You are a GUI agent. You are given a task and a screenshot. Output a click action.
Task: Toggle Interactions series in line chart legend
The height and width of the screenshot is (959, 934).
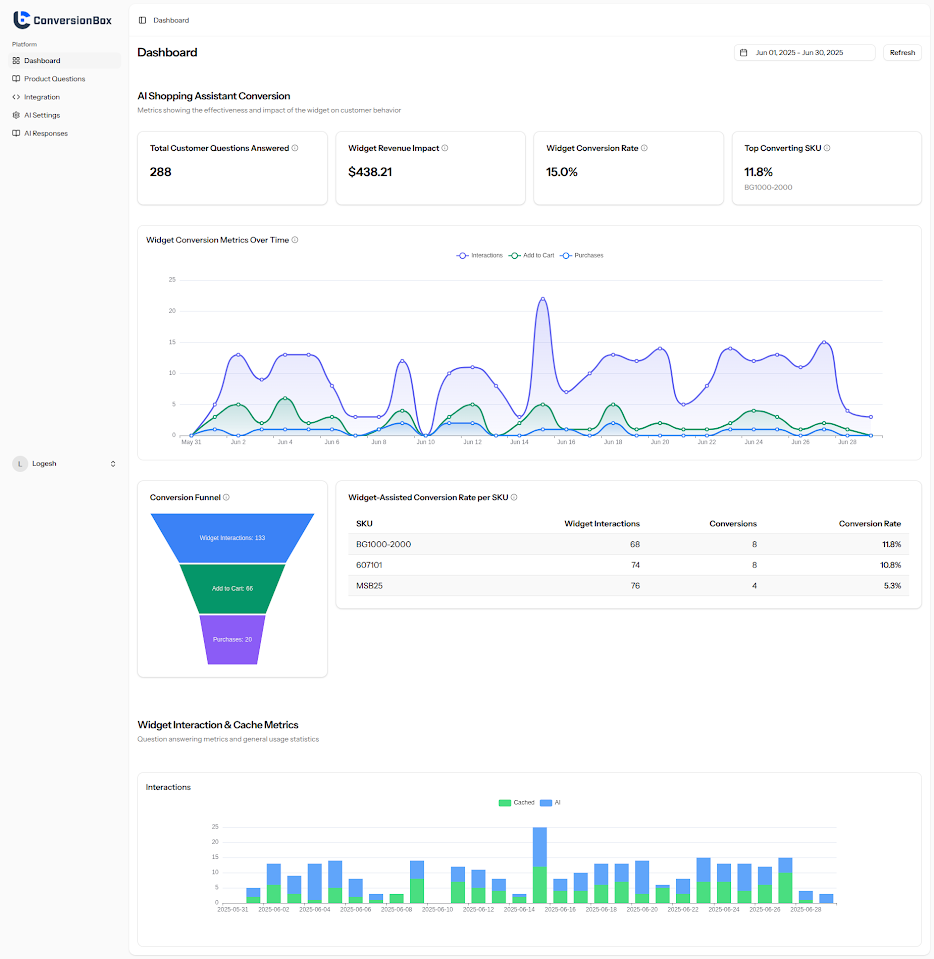click(x=480, y=256)
